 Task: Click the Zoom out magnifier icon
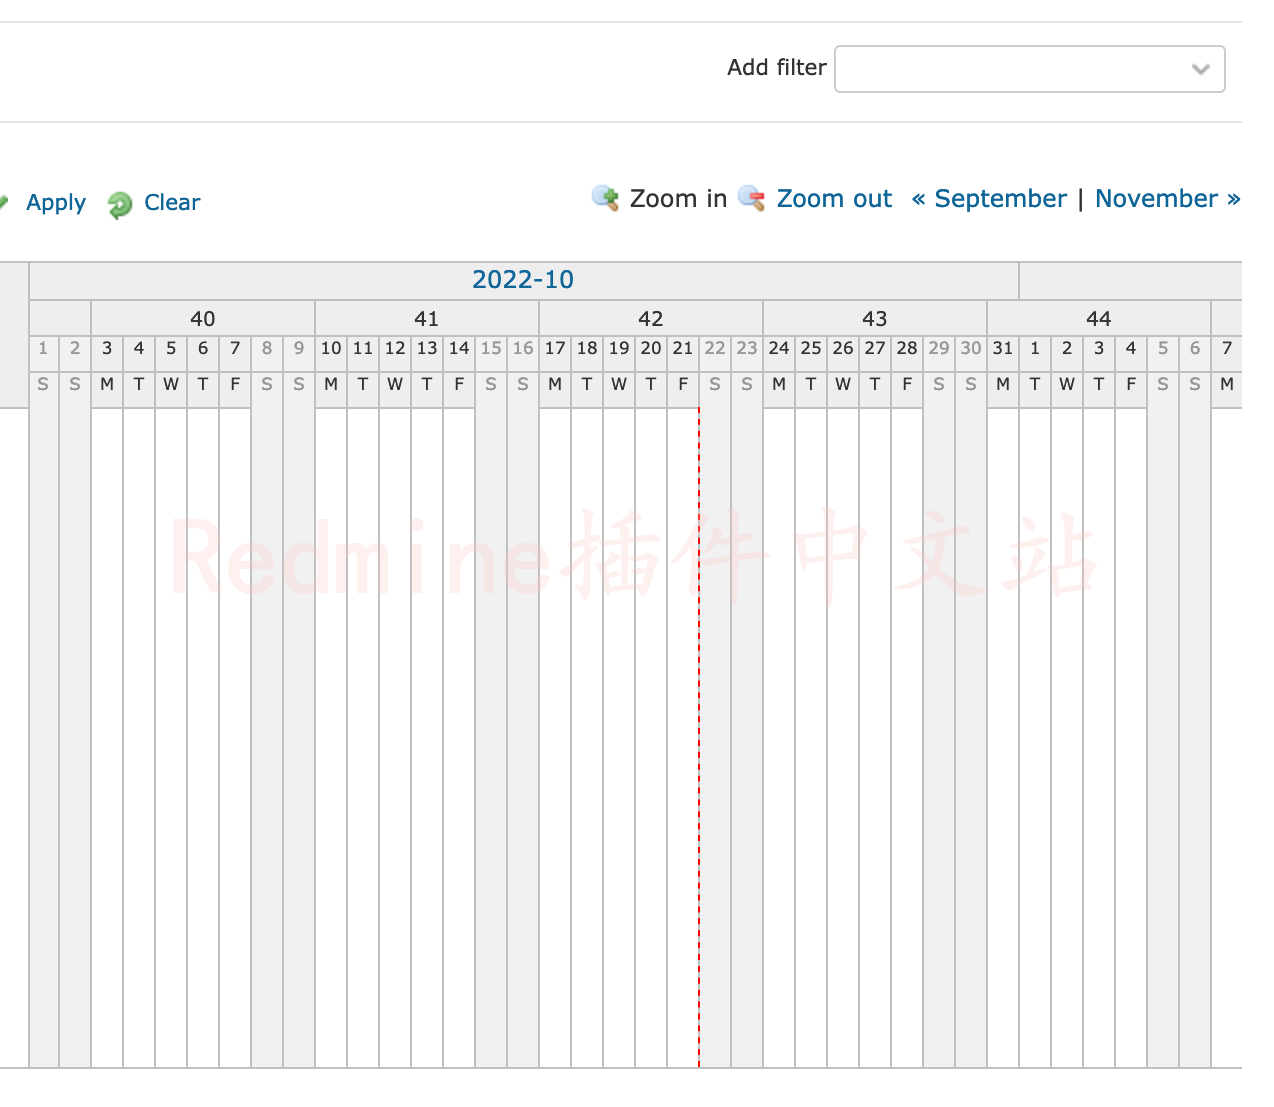coord(752,198)
